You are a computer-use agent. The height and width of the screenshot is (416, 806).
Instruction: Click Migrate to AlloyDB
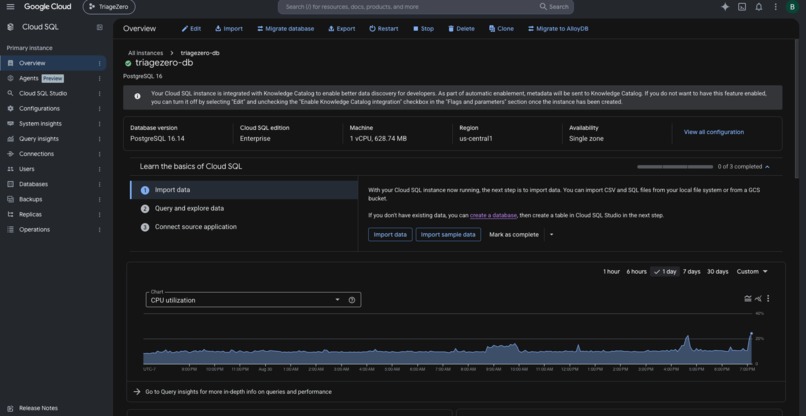[558, 29]
